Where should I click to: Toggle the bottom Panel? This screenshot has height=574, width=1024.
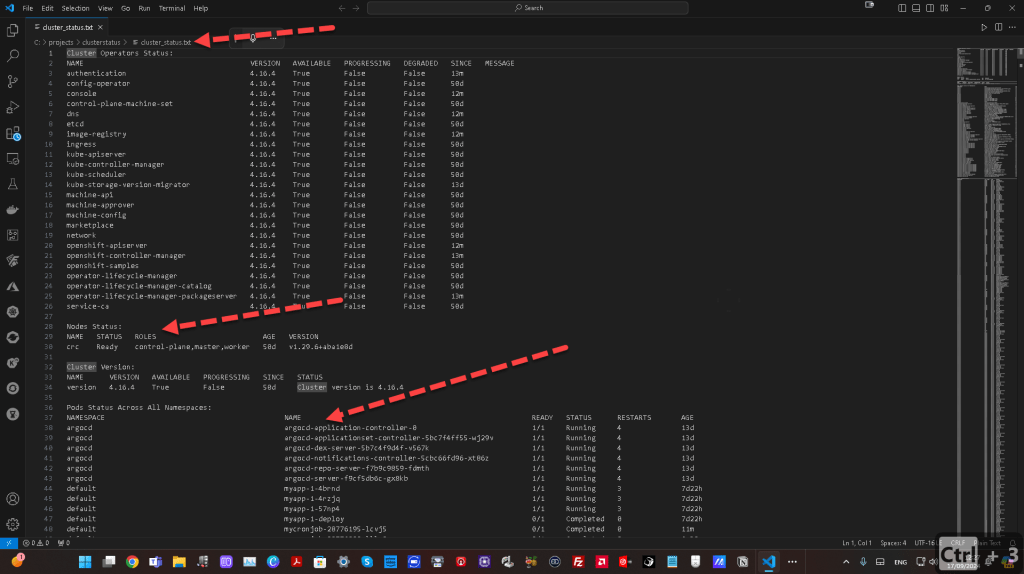(x=916, y=8)
